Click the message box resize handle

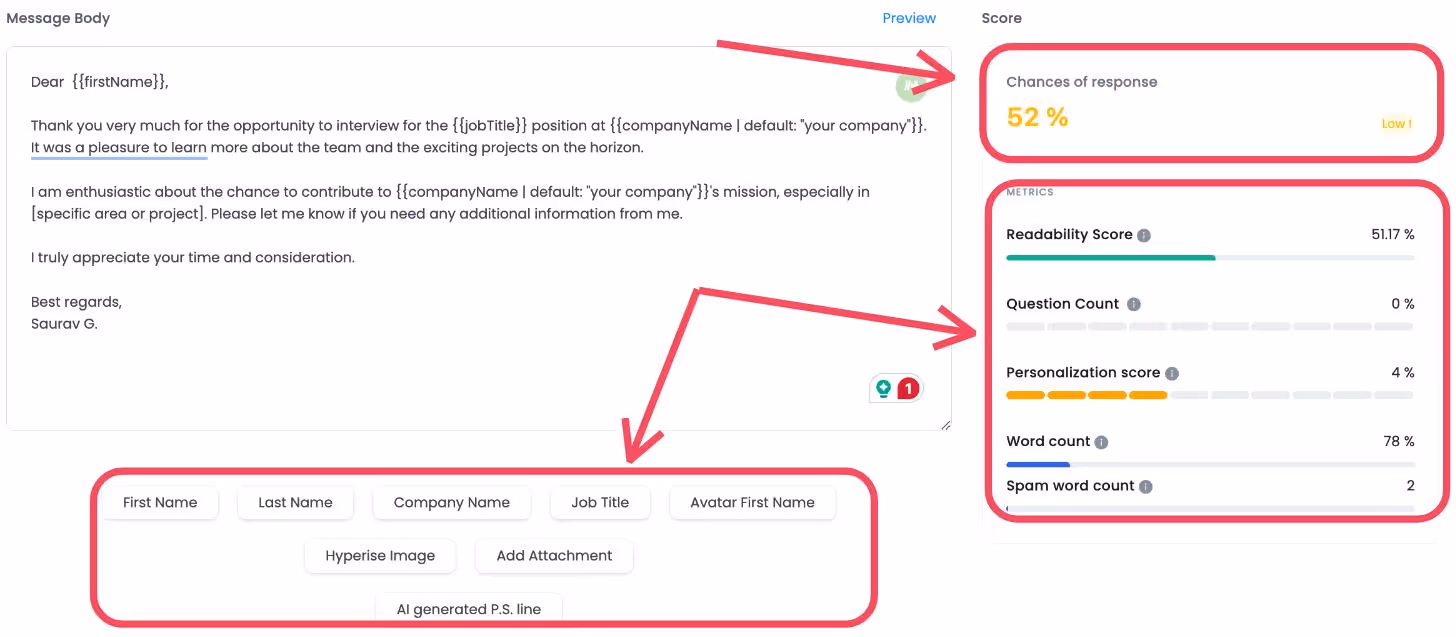(947, 428)
